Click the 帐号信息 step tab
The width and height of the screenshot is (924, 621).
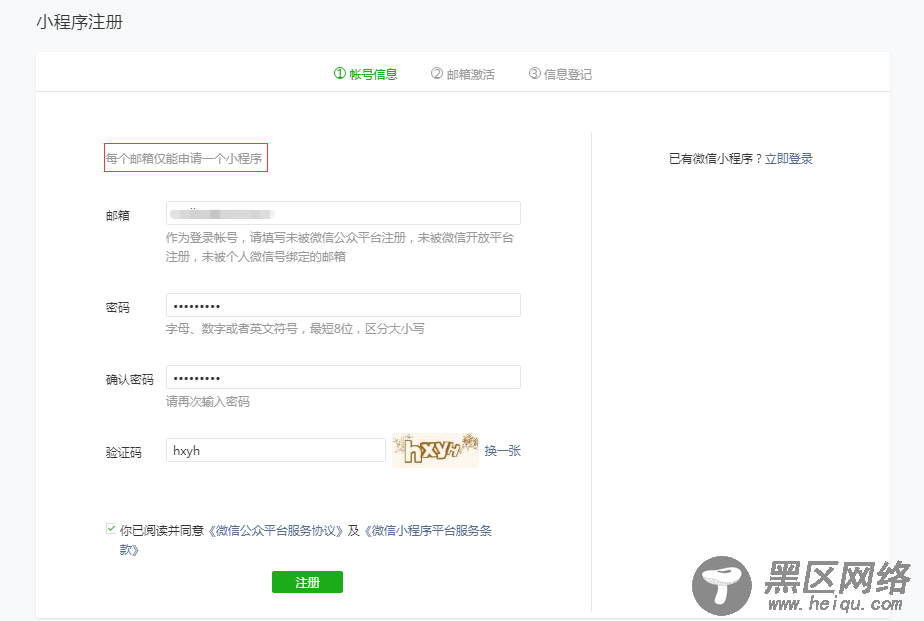(365, 74)
